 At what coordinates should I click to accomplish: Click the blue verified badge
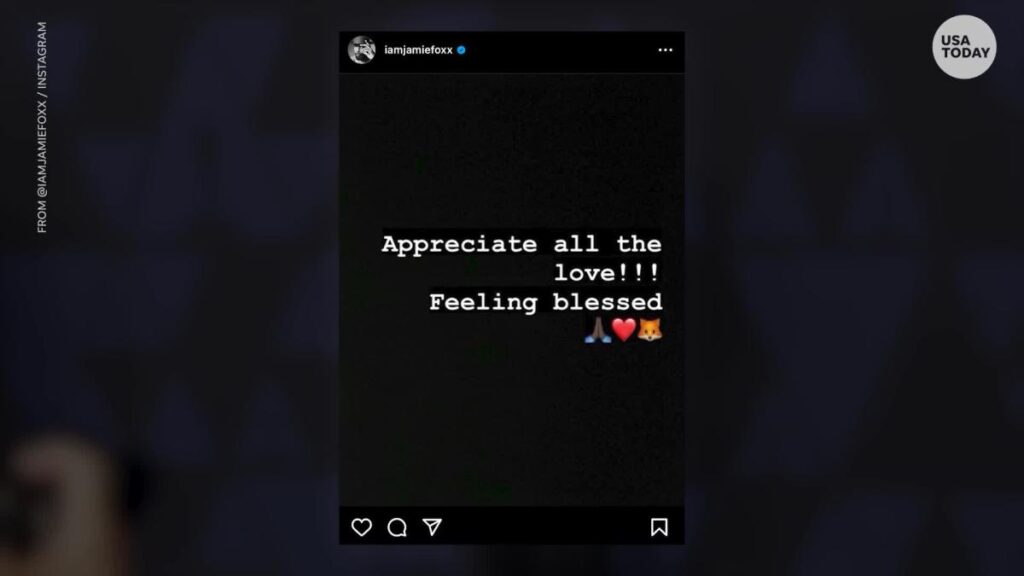461,50
